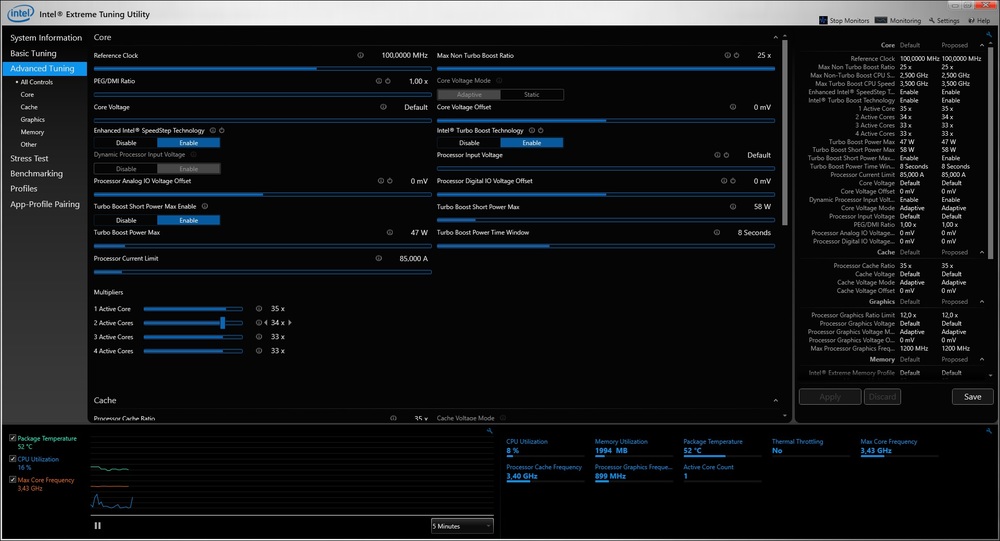Select Benchmarking in the sidebar
Image resolution: width=1000 pixels, height=541 pixels.
pyautogui.click(x=36, y=173)
